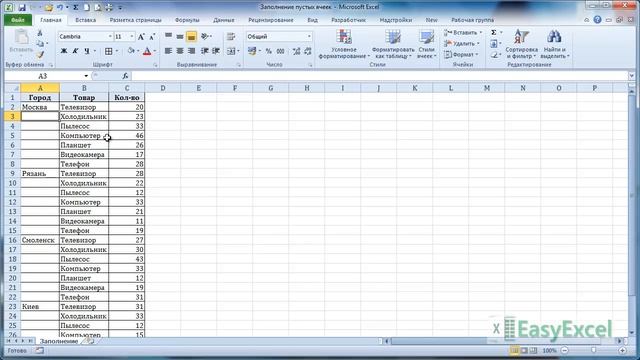640x360 pixels.
Task: Switch to Разметка страницы tab
Action: pyautogui.click(x=136, y=20)
